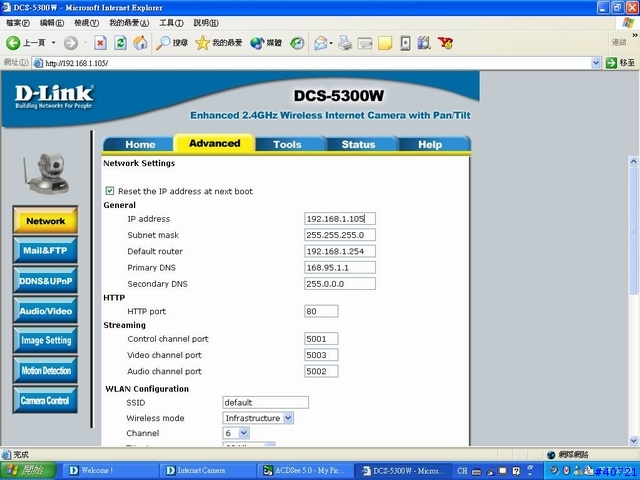Open the Search magnifier toolbar button
The image size is (640, 480).
point(172,43)
